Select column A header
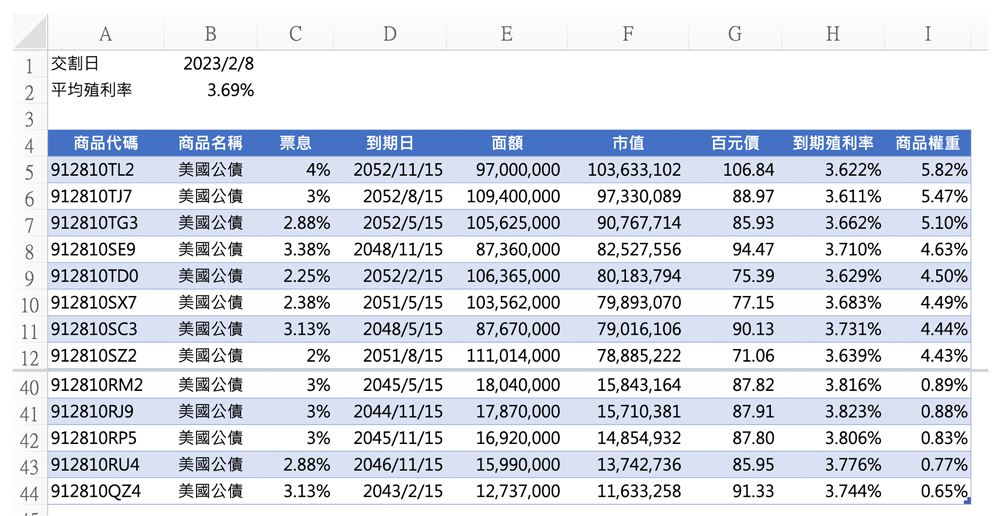 pyautogui.click(x=106, y=34)
